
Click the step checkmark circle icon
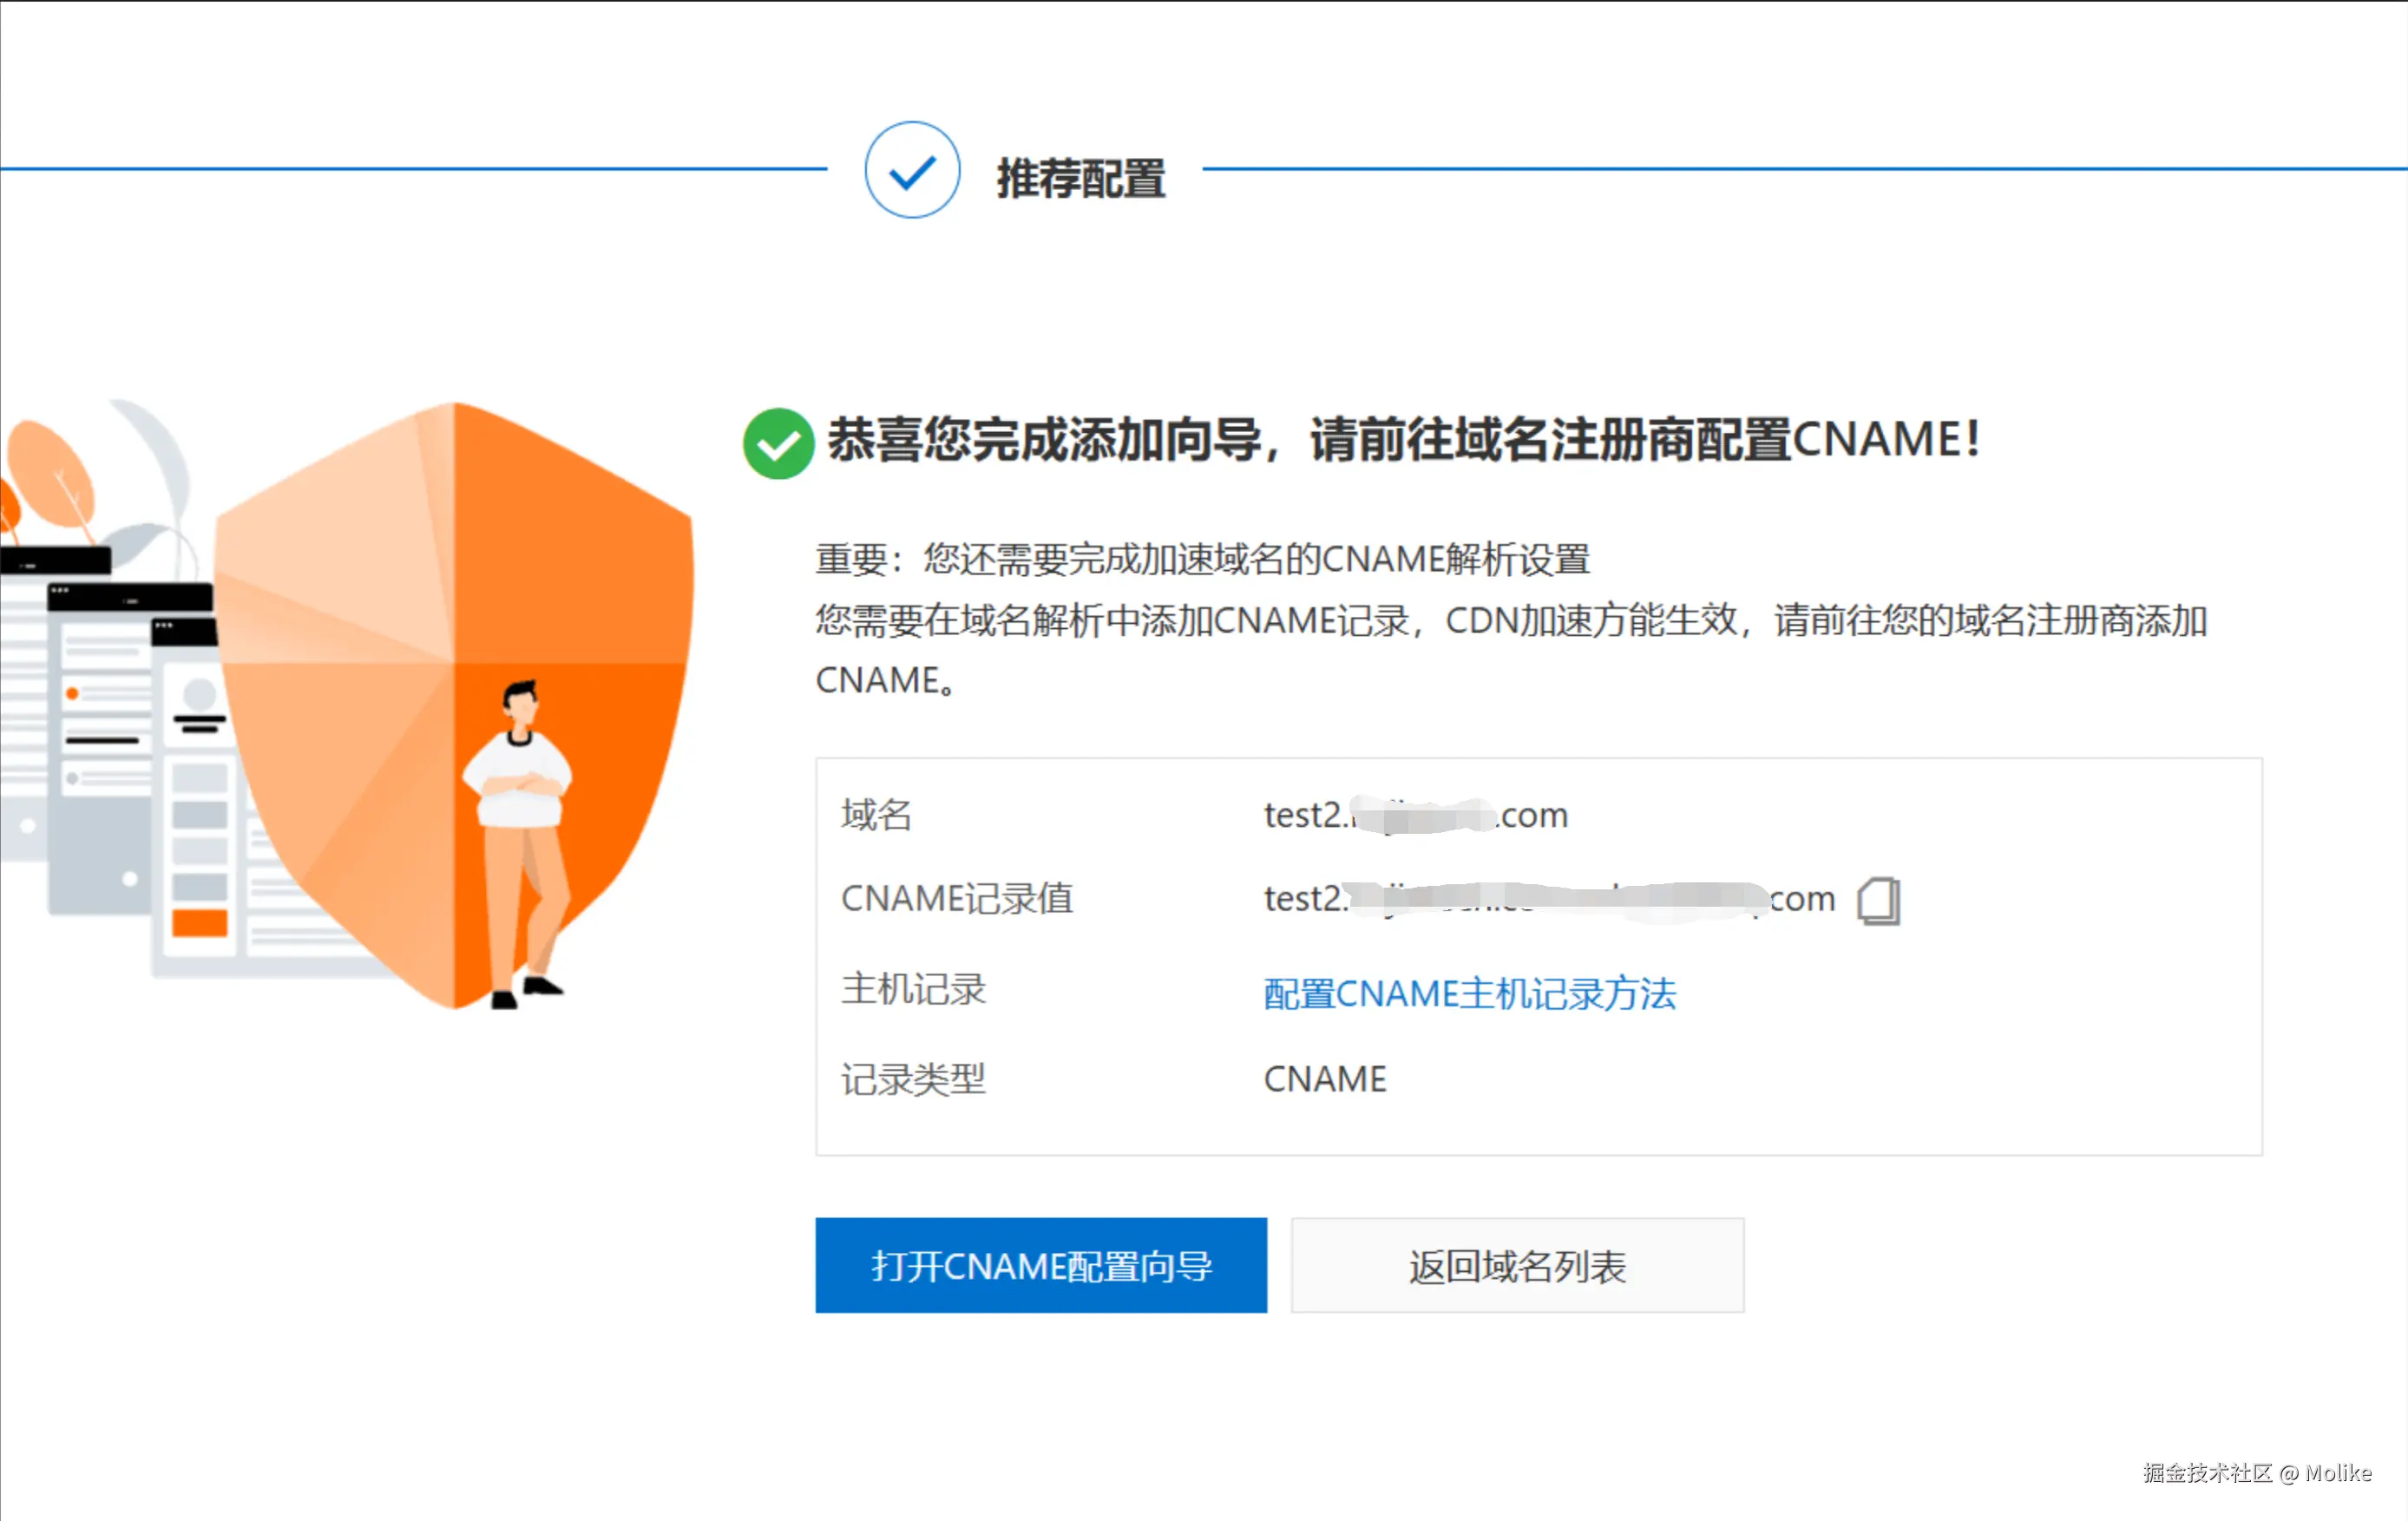912,170
